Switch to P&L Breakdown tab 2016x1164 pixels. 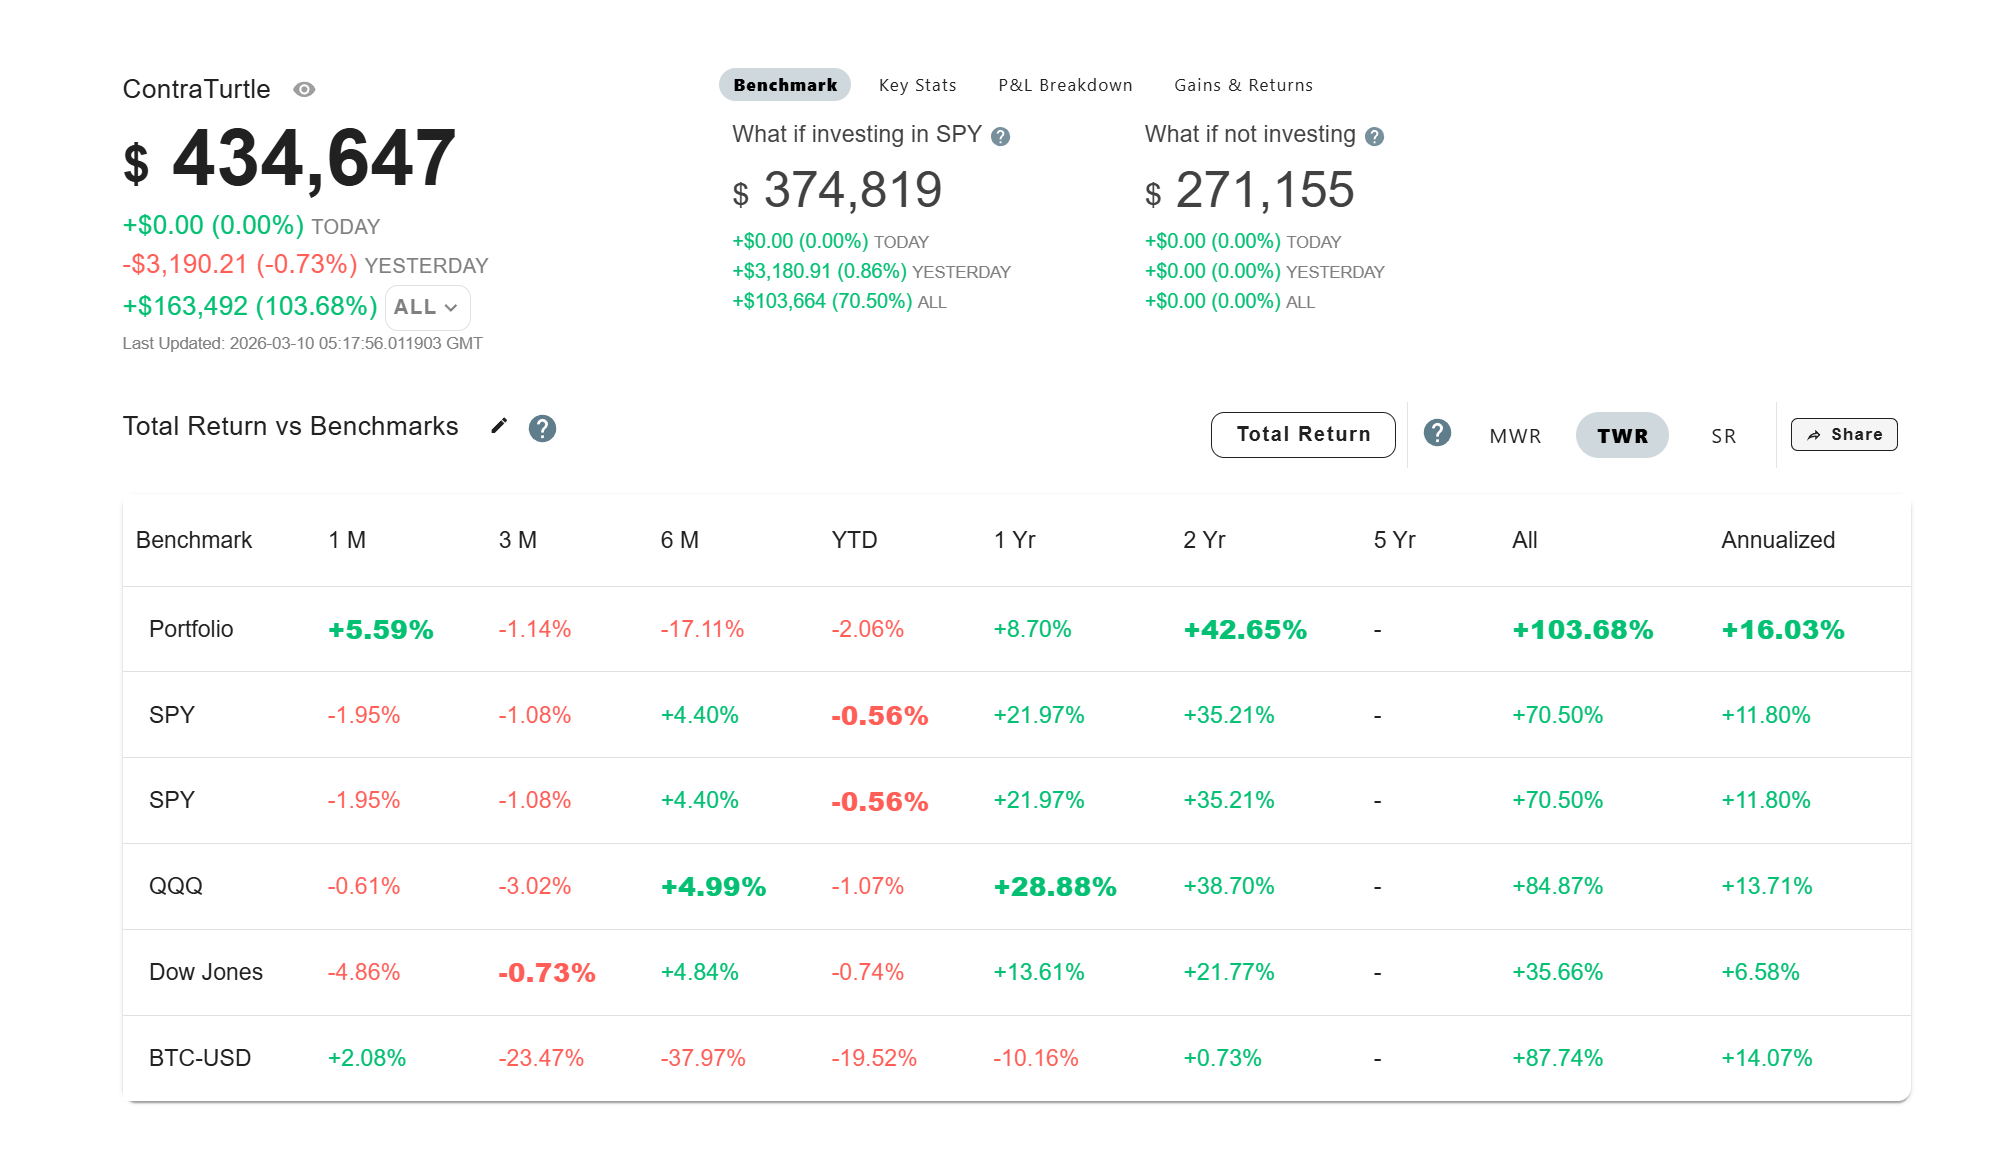pos(1065,85)
